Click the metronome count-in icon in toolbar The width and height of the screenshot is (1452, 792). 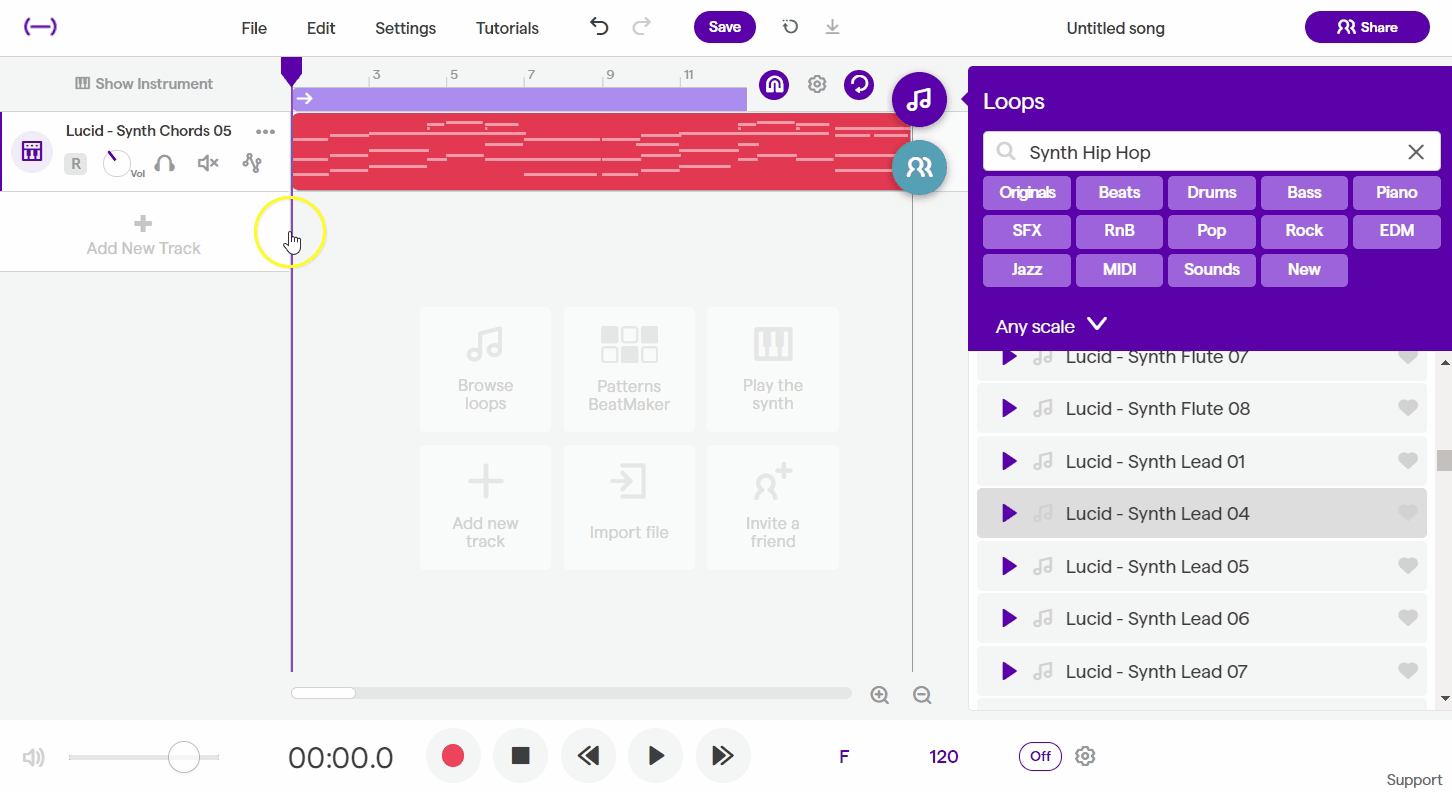[x=774, y=84]
